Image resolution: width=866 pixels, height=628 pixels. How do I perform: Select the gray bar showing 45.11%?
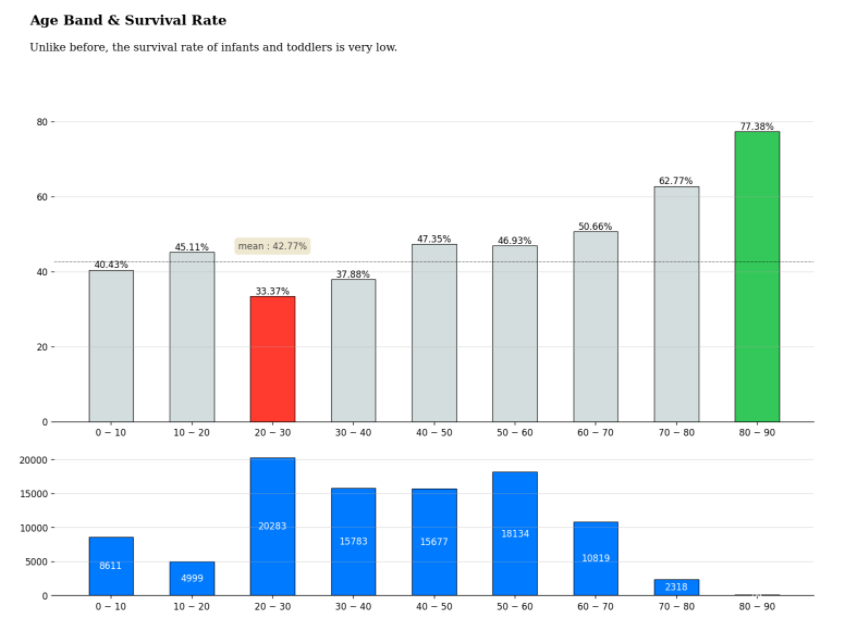pos(191,337)
